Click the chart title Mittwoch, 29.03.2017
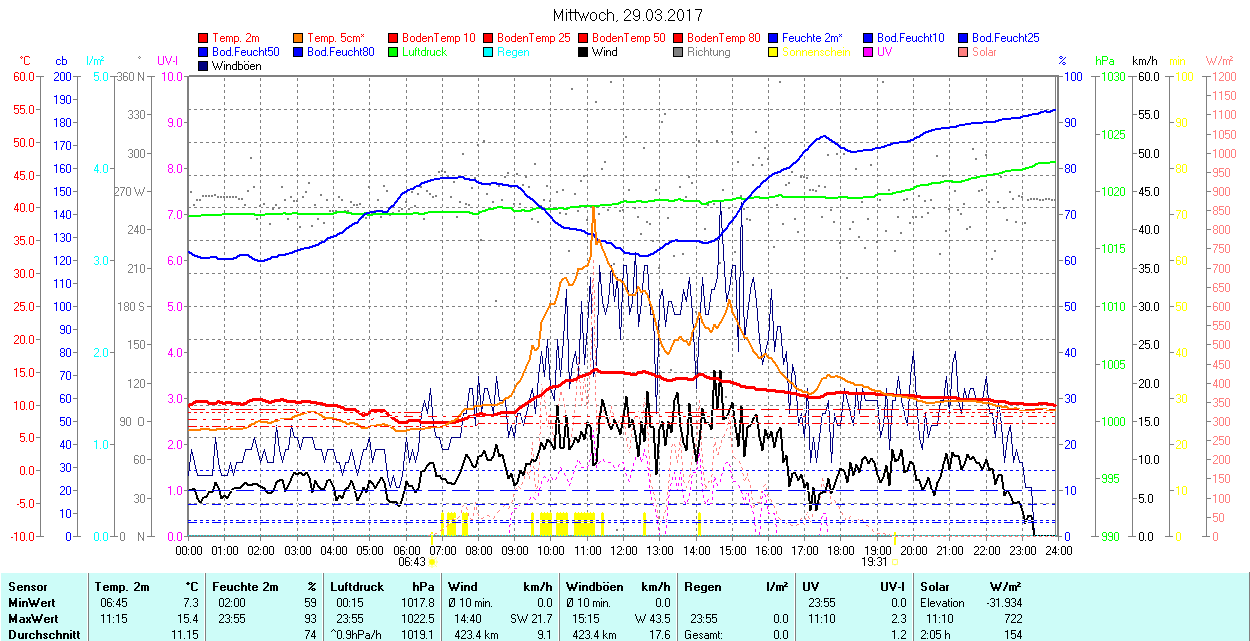Screen dimensions: 1250x641 point(627,16)
